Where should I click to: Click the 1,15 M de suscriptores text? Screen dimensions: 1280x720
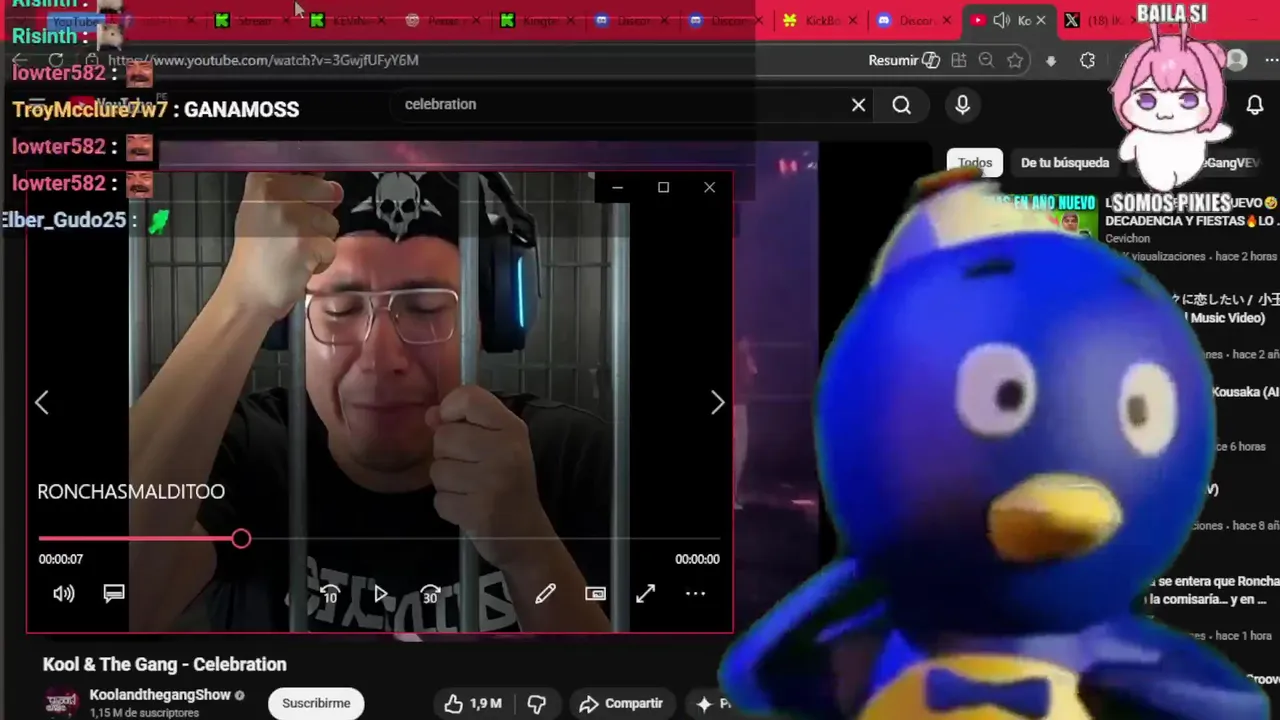pos(144,713)
